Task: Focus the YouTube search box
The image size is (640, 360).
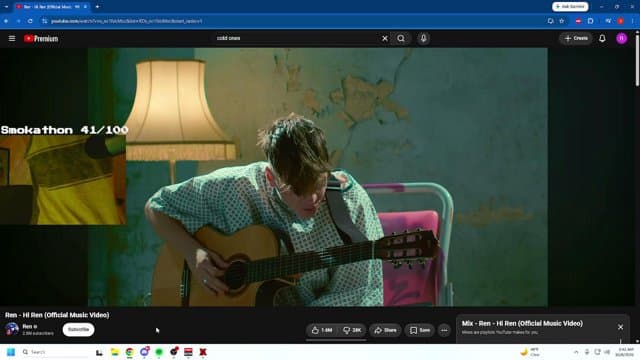Action: pos(296,38)
